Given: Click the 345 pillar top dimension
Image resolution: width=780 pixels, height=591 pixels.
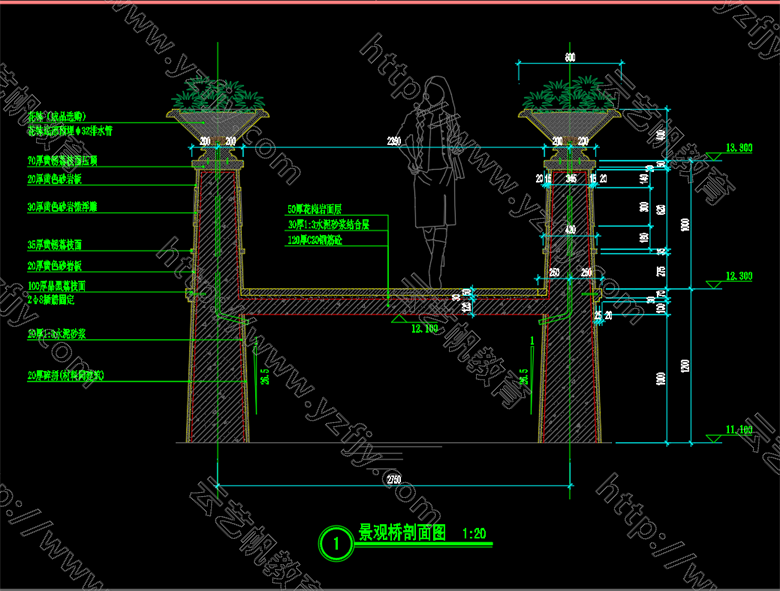Looking at the screenshot, I should pos(571,178).
